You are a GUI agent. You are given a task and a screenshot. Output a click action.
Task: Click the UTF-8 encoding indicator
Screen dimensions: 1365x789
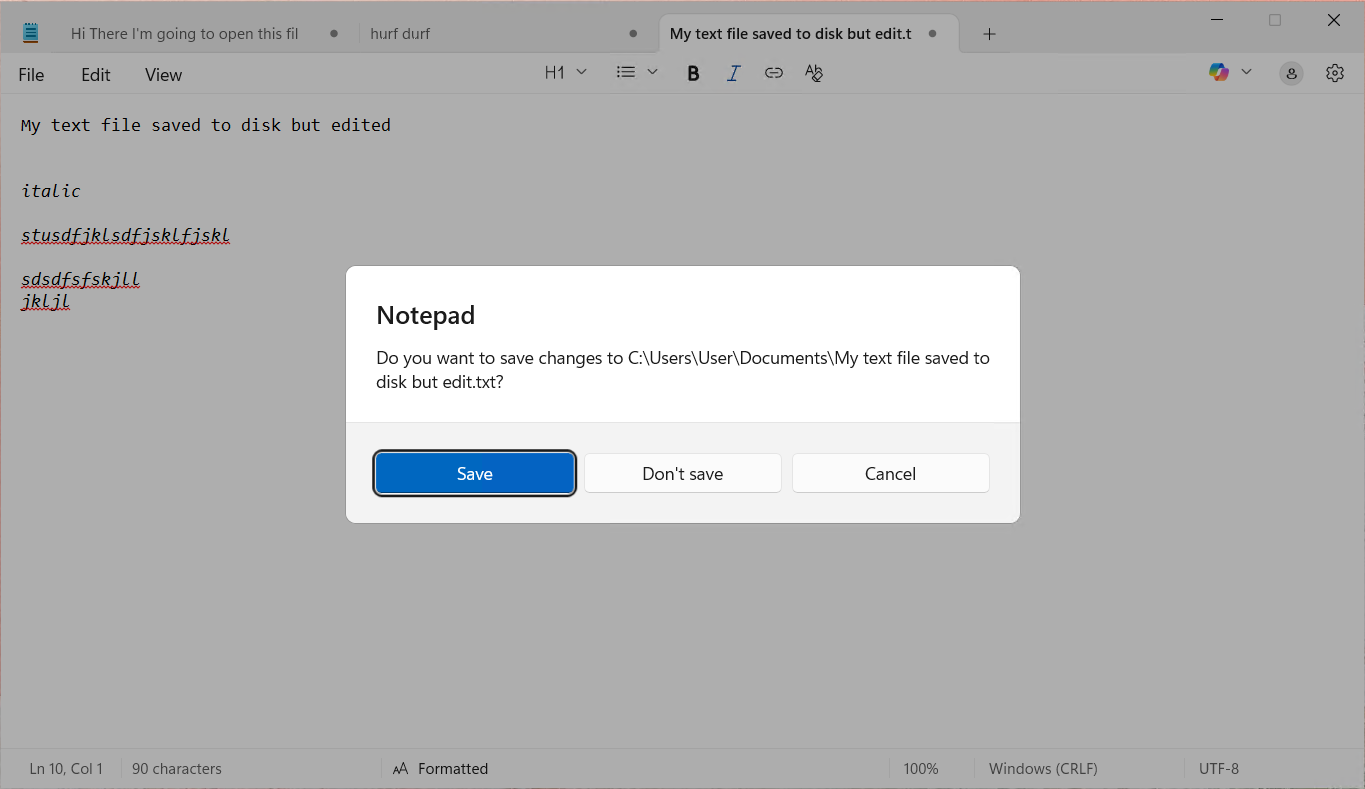1219,769
